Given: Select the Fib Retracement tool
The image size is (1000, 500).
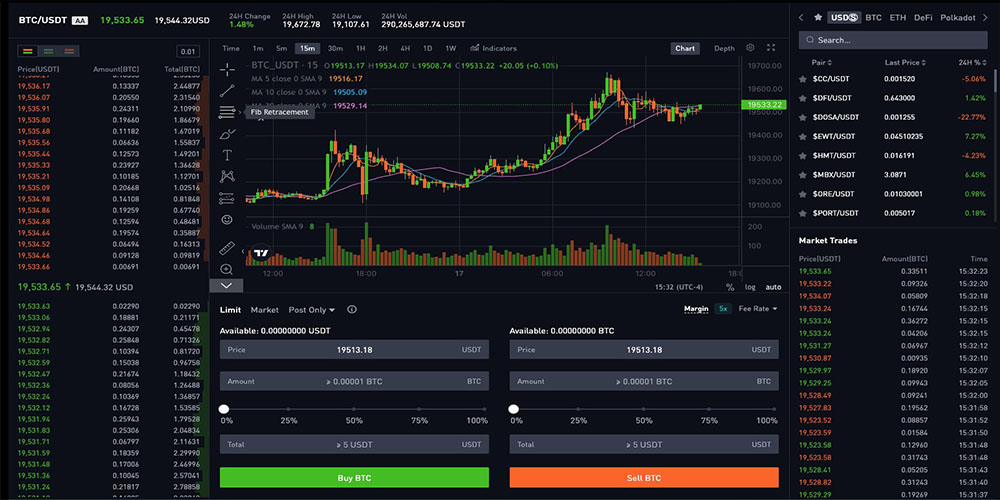Looking at the screenshot, I should coord(227,112).
